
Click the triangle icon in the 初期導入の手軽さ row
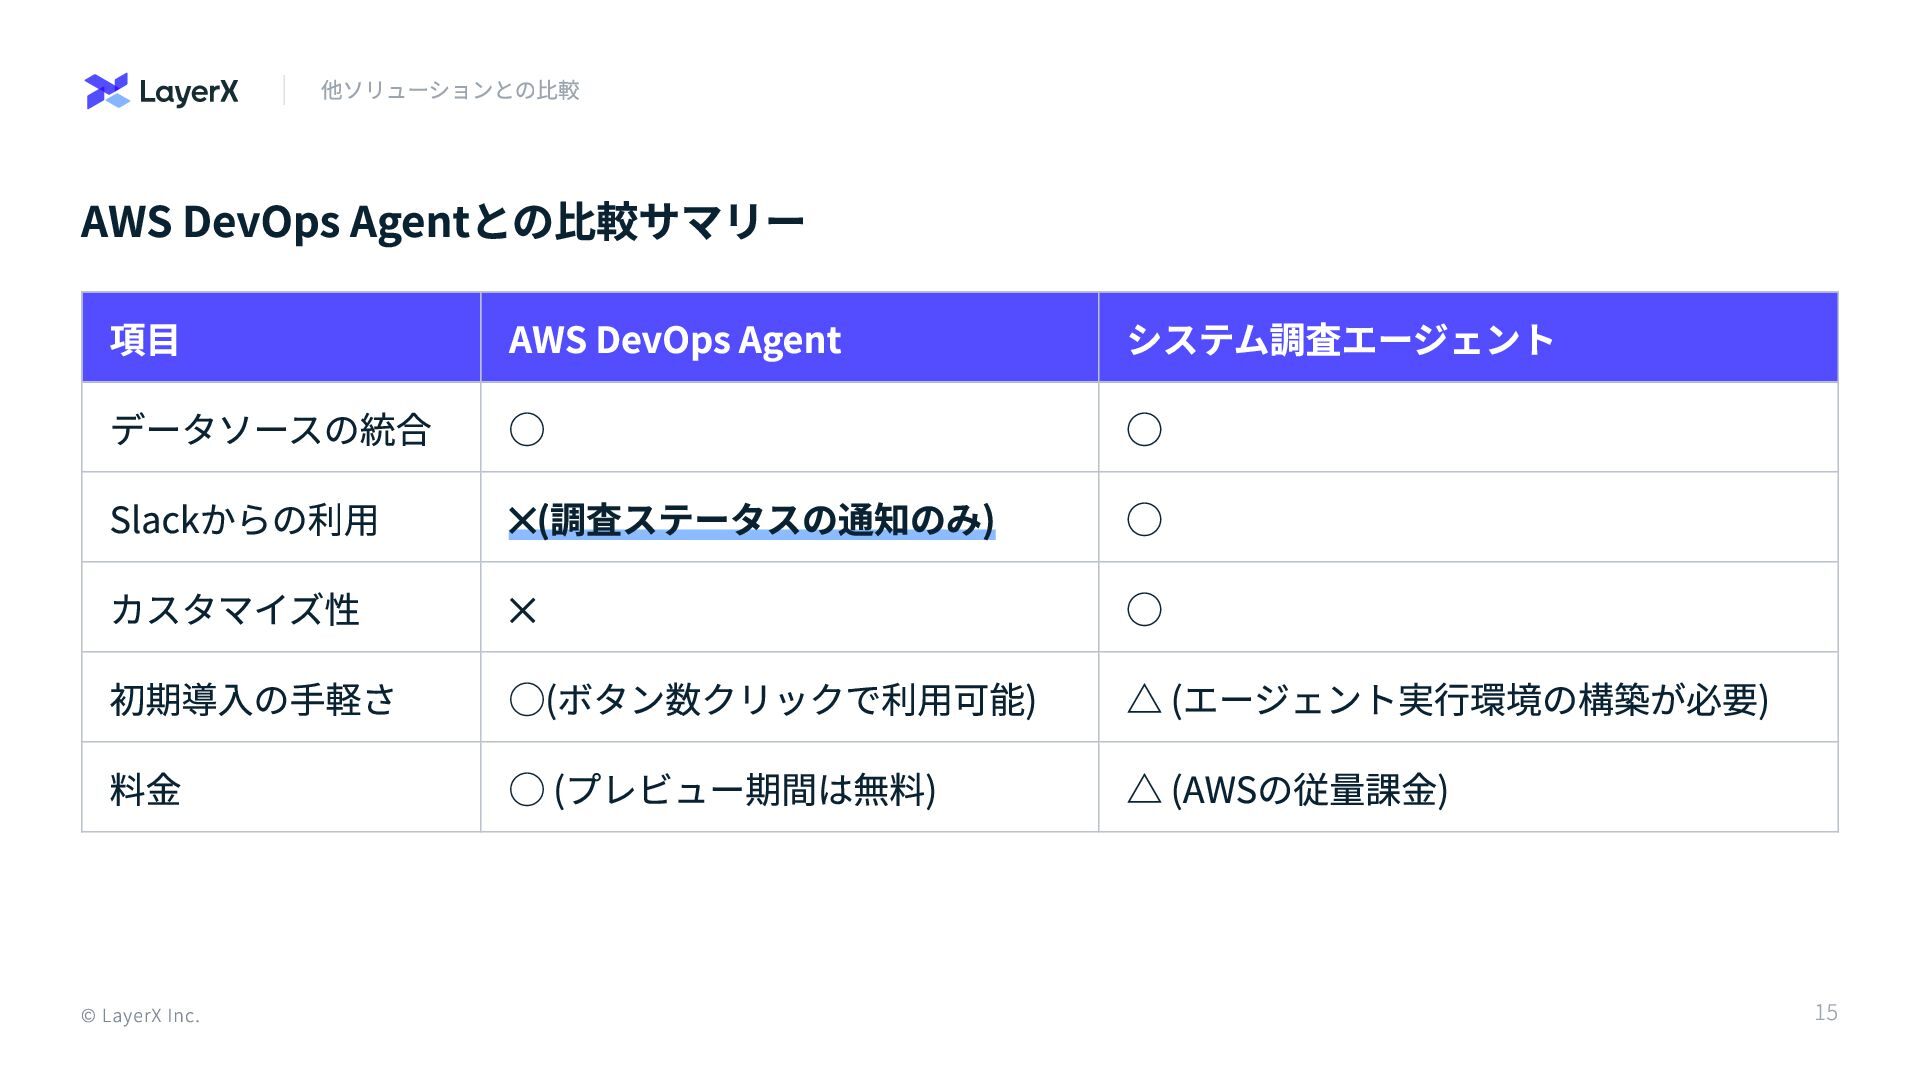1144,699
